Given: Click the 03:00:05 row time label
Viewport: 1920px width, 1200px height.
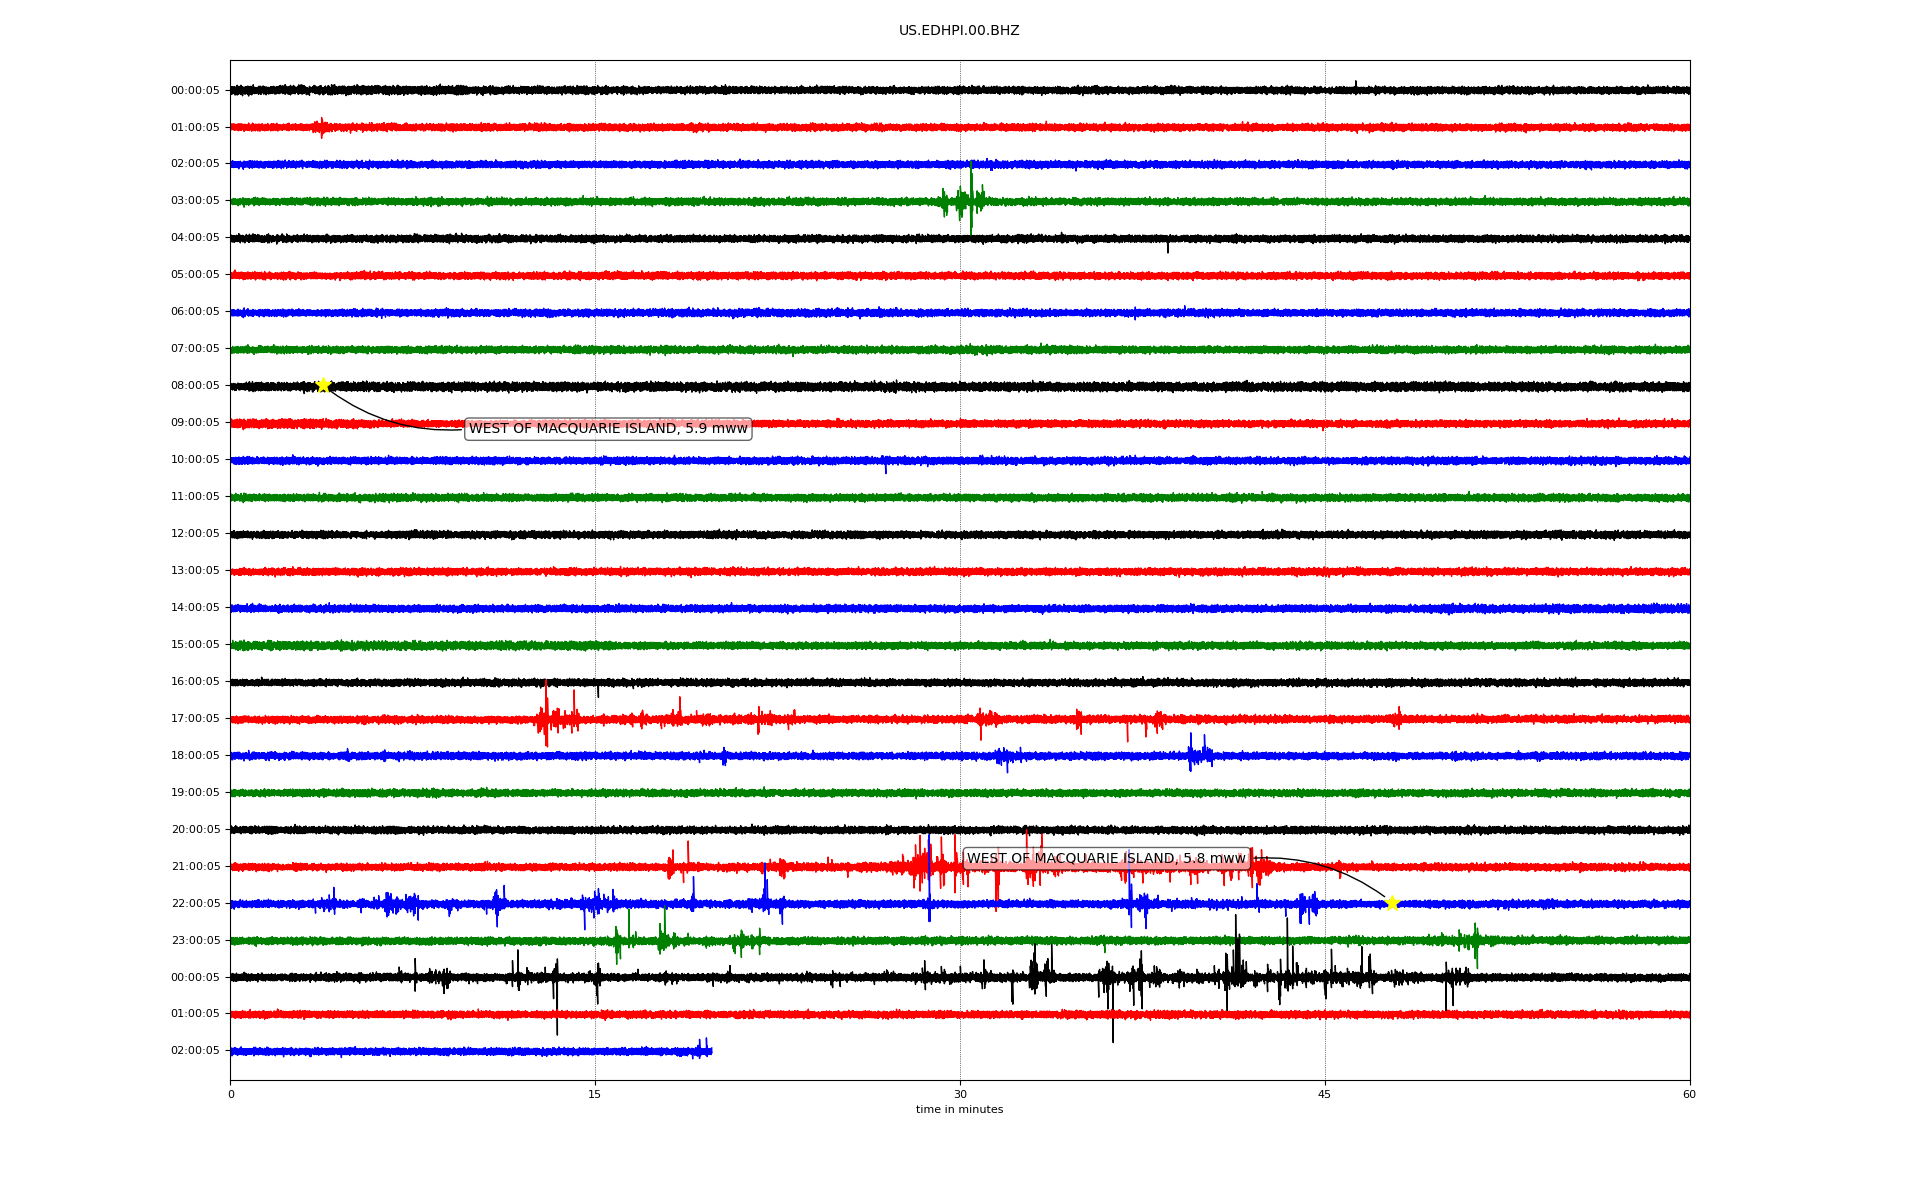Looking at the screenshot, I should [x=195, y=201].
